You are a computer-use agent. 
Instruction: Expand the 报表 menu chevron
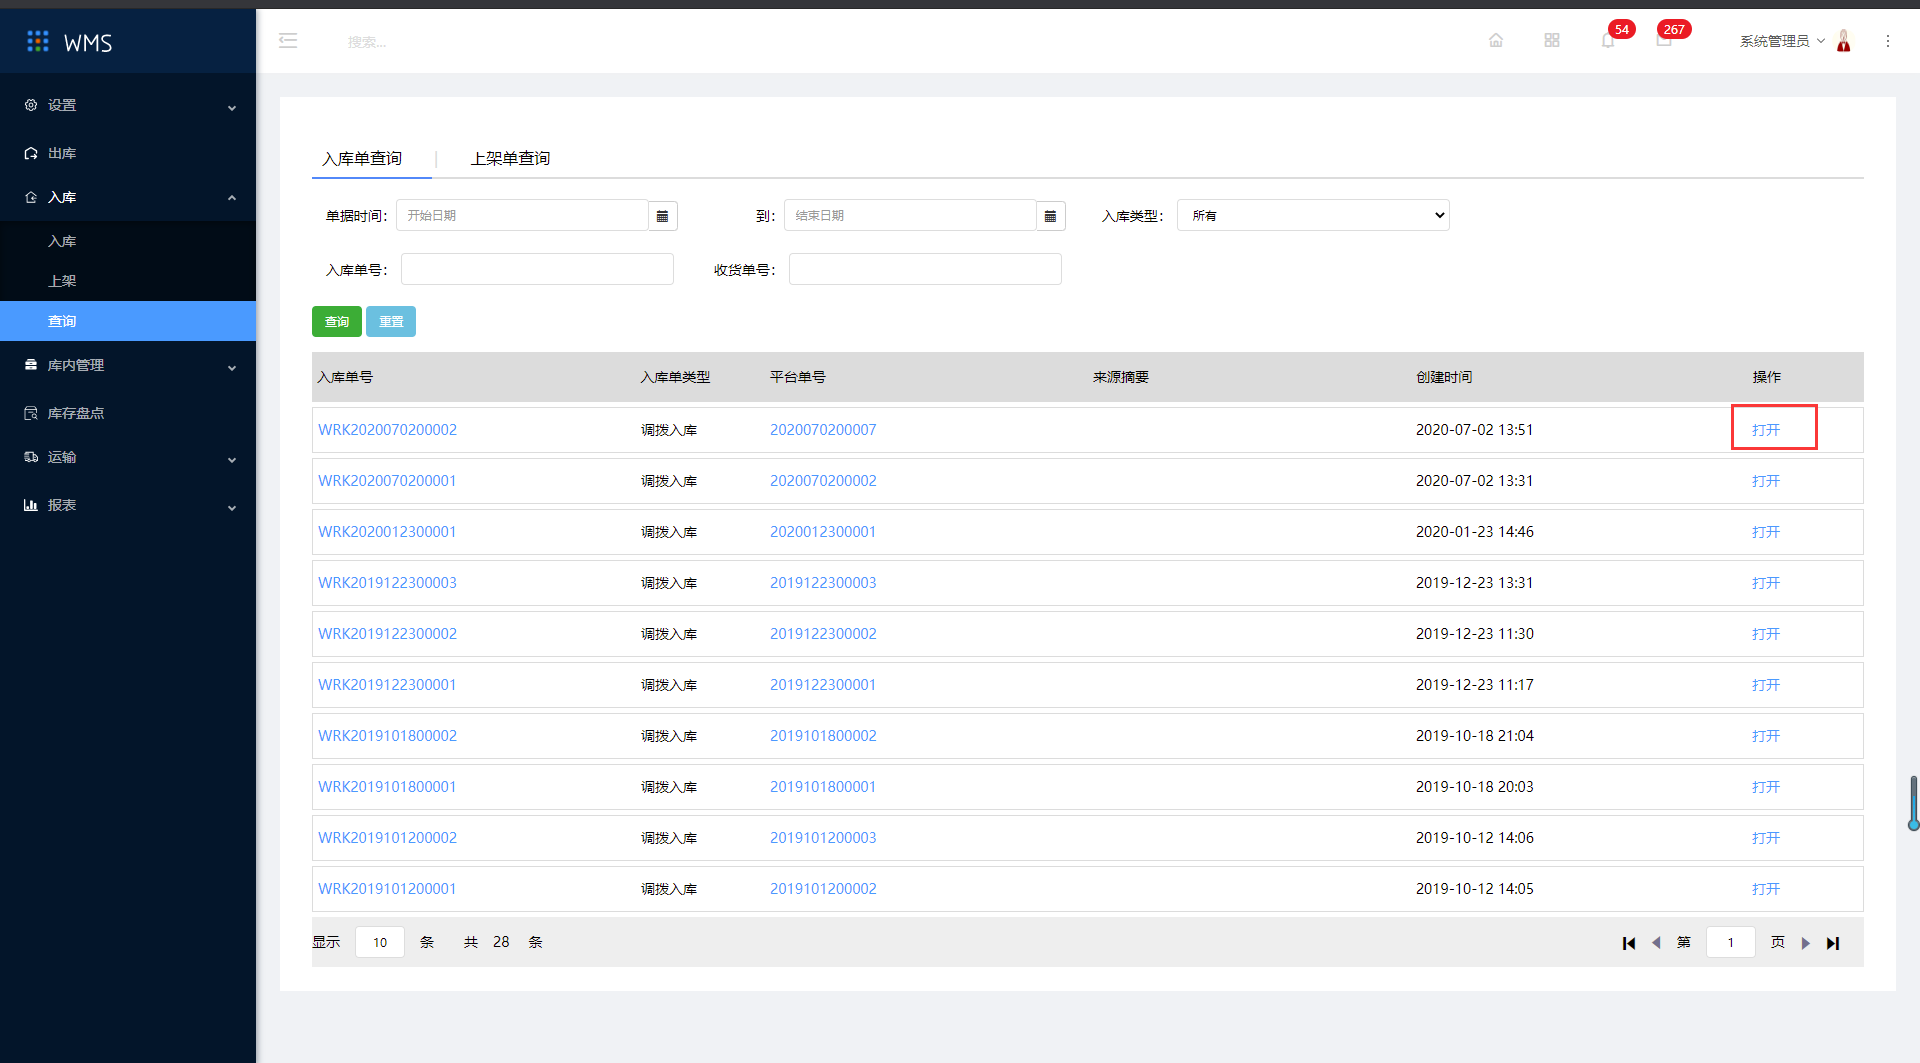[232, 508]
